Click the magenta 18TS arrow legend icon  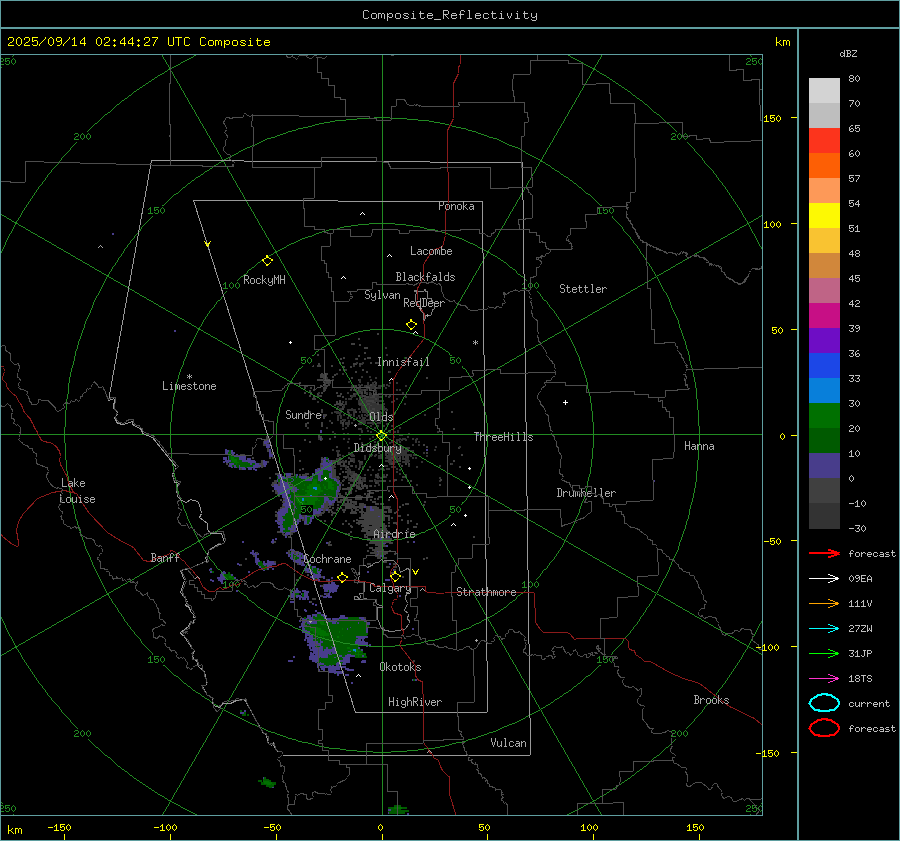click(x=824, y=679)
